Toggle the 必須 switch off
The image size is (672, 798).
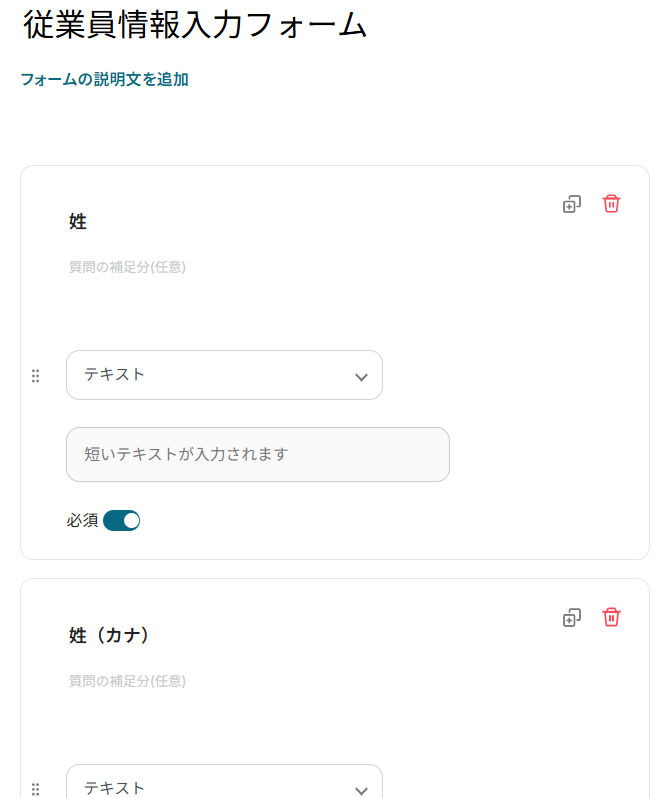[122, 520]
